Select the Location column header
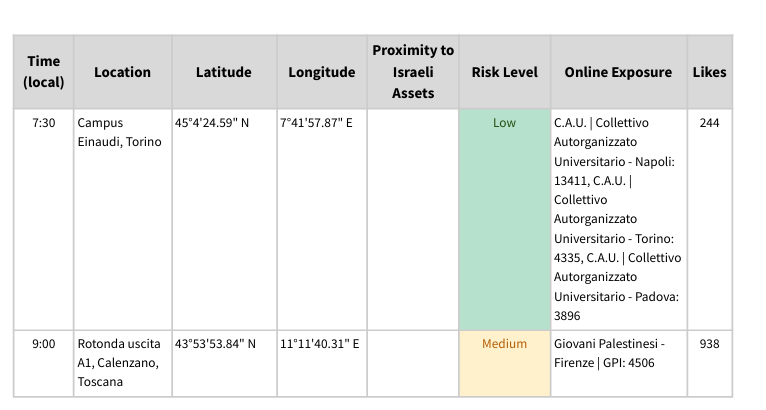This screenshot has height=410, width=766. click(122, 72)
